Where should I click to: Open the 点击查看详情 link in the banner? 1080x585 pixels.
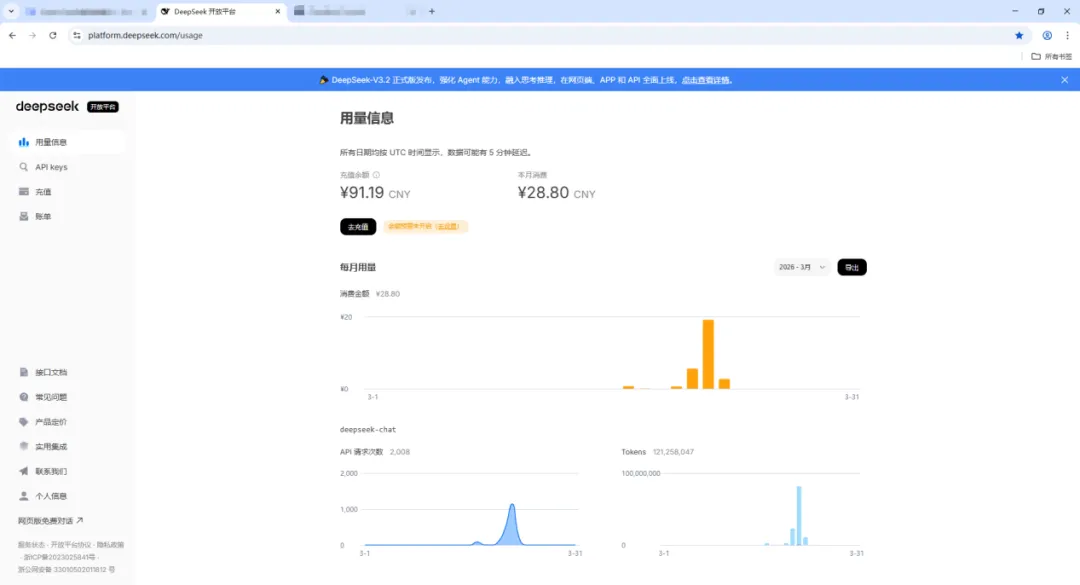706,80
